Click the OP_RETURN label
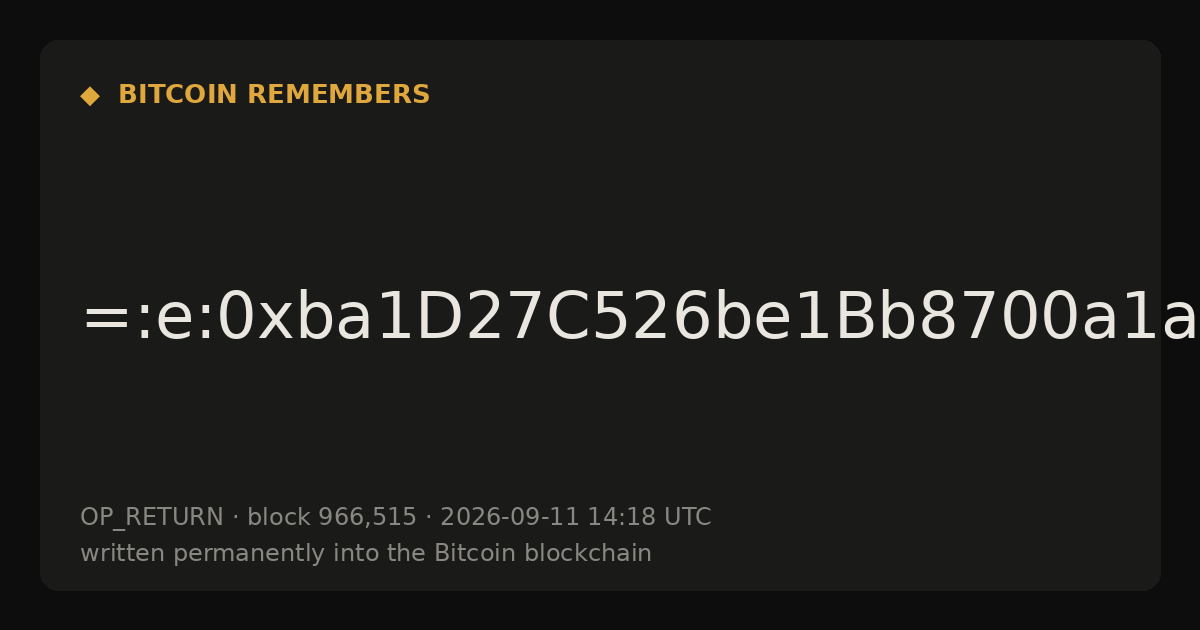This screenshot has width=1200, height=630. (x=152, y=517)
